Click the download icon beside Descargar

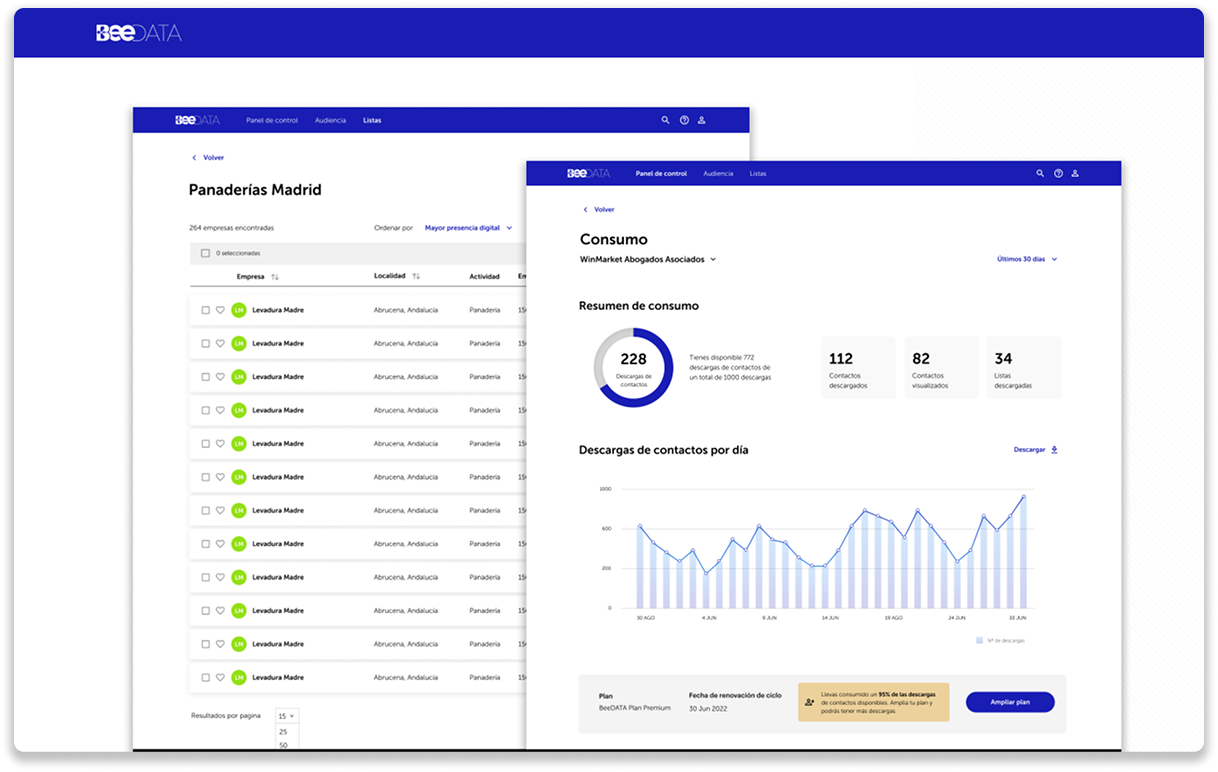[x=1056, y=450]
